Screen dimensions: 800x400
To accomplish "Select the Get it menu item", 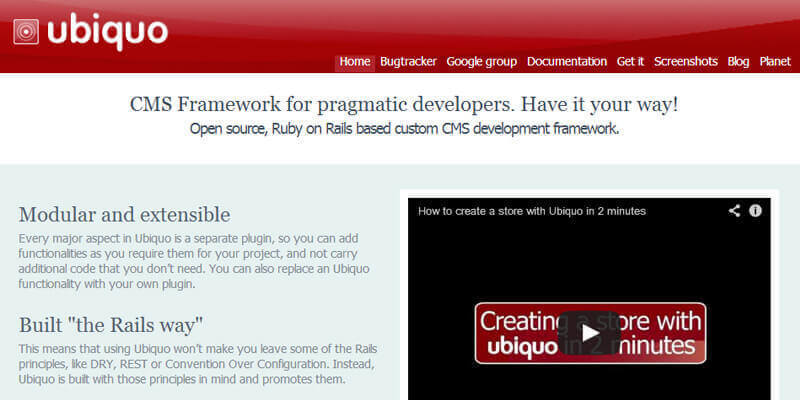I will click(x=631, y=62).
